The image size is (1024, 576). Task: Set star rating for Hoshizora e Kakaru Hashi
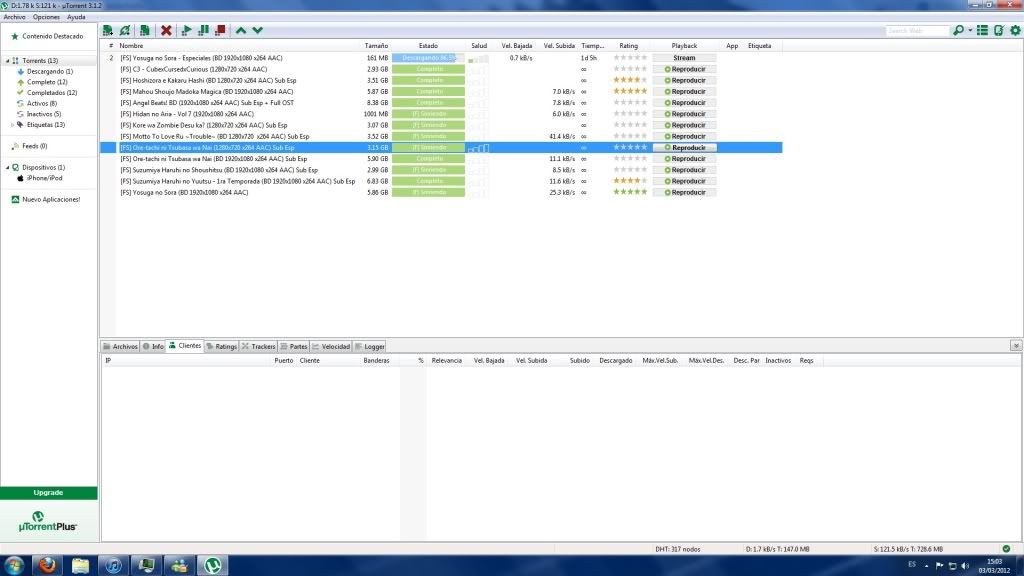tap(630, 80)
